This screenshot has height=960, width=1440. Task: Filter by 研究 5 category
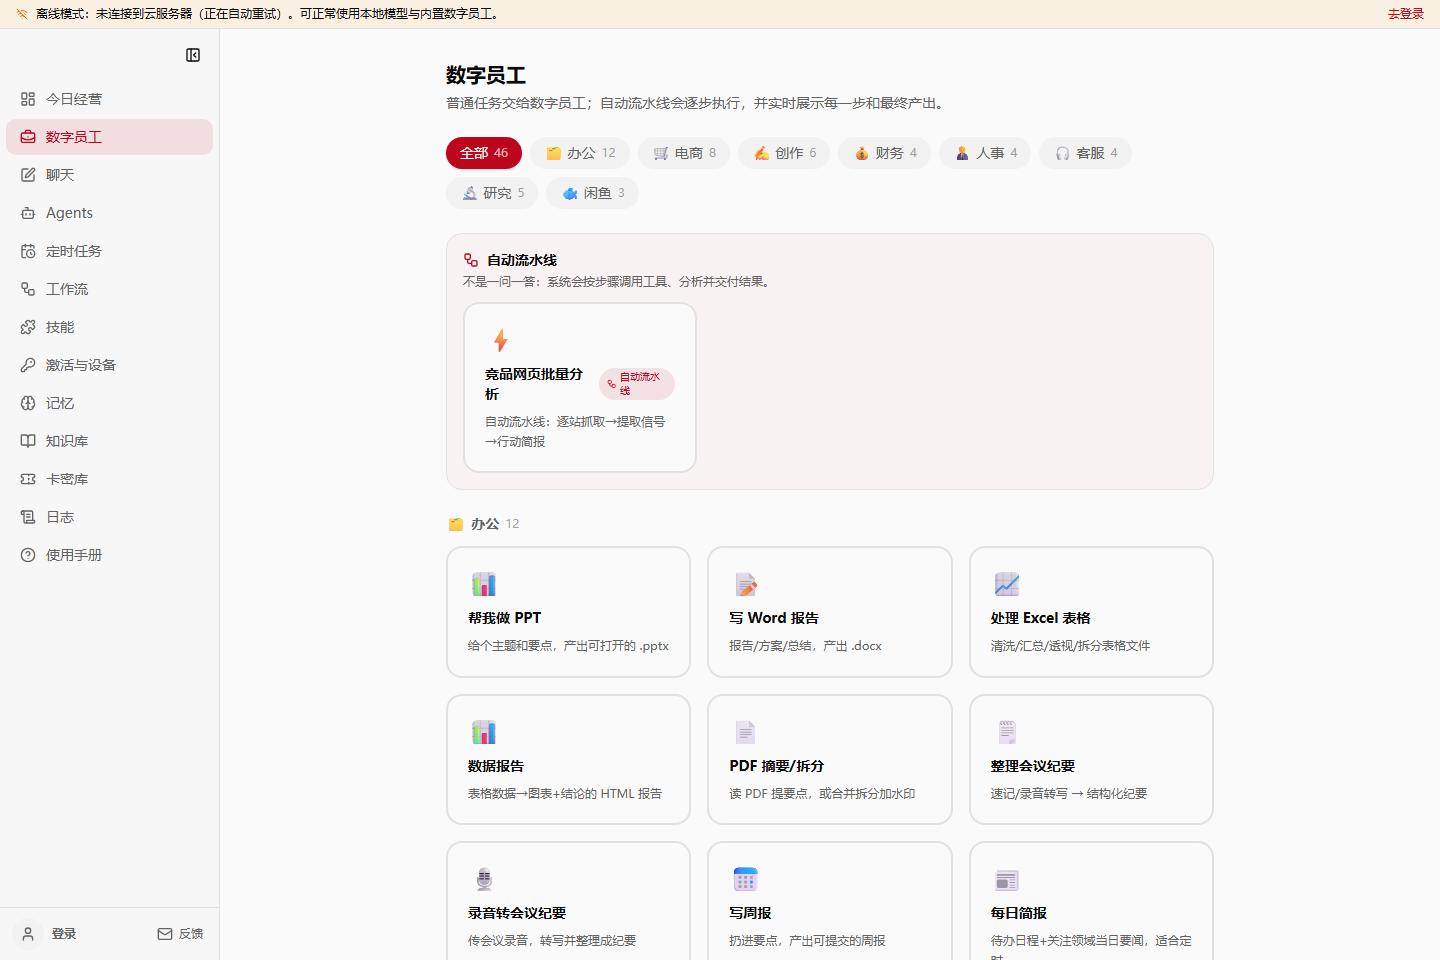click(x=492, y=193)
